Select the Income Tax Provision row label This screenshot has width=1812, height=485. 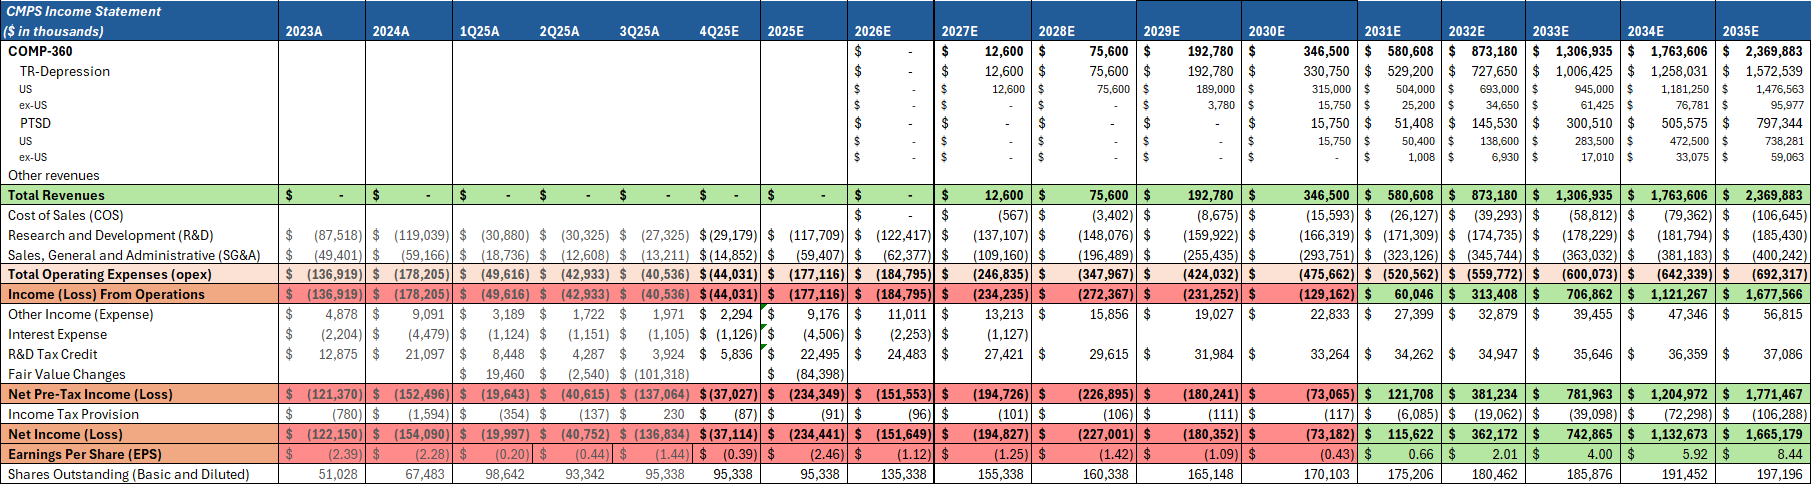coord(74,414)
